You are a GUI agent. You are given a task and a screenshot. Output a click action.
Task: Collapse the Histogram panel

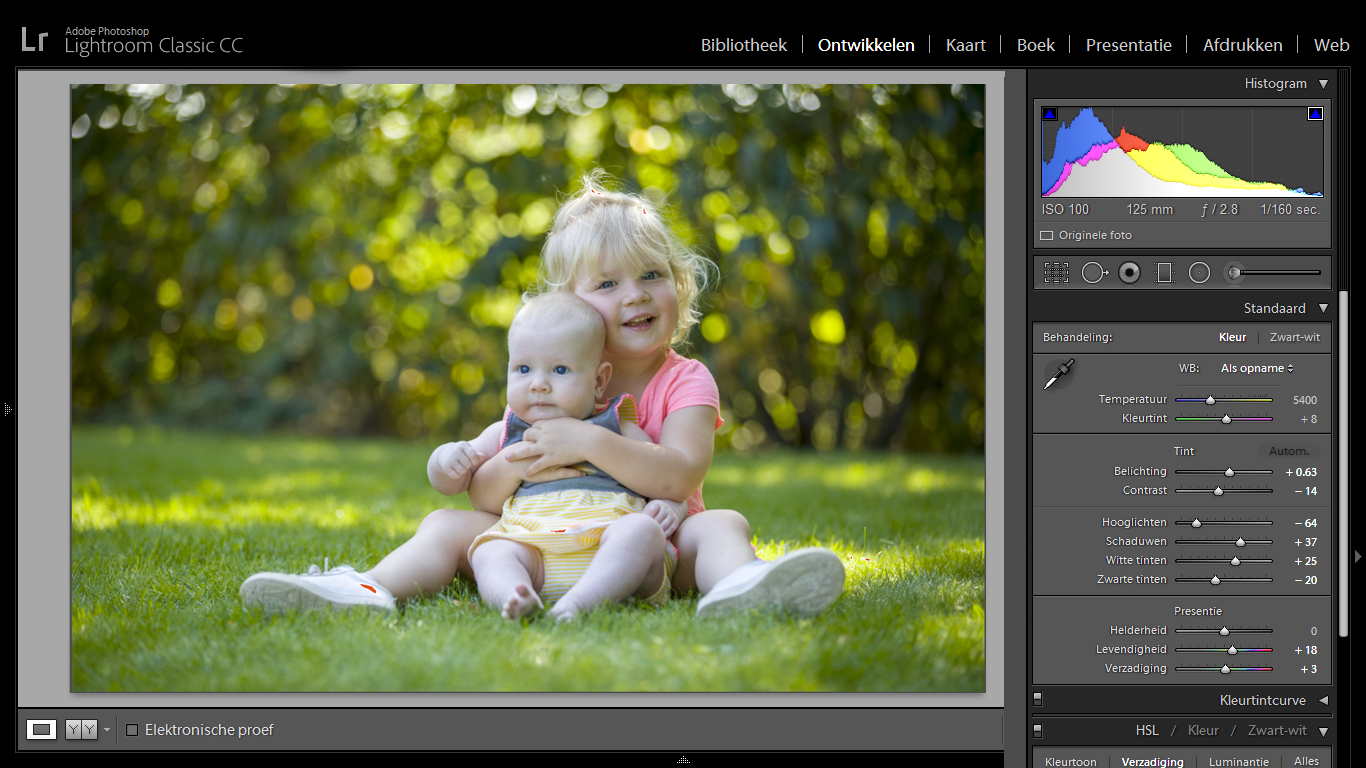(x=1324, y=84)
